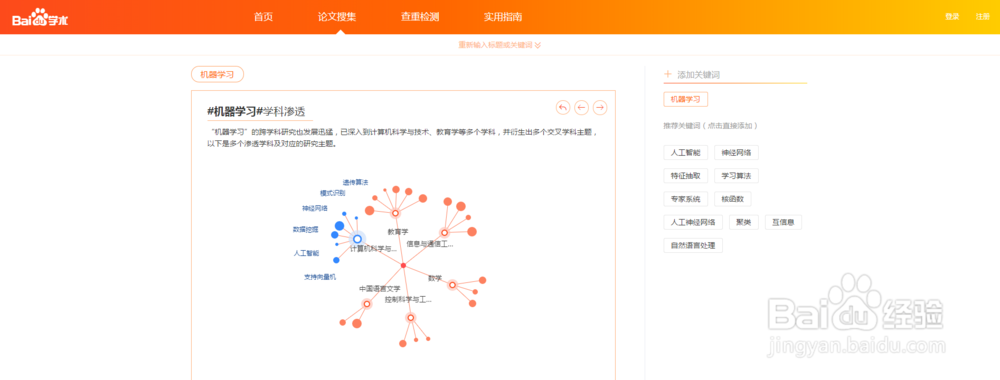1000x380 pixels.
Task: Click the 注册 link
Action: point(982,17)
